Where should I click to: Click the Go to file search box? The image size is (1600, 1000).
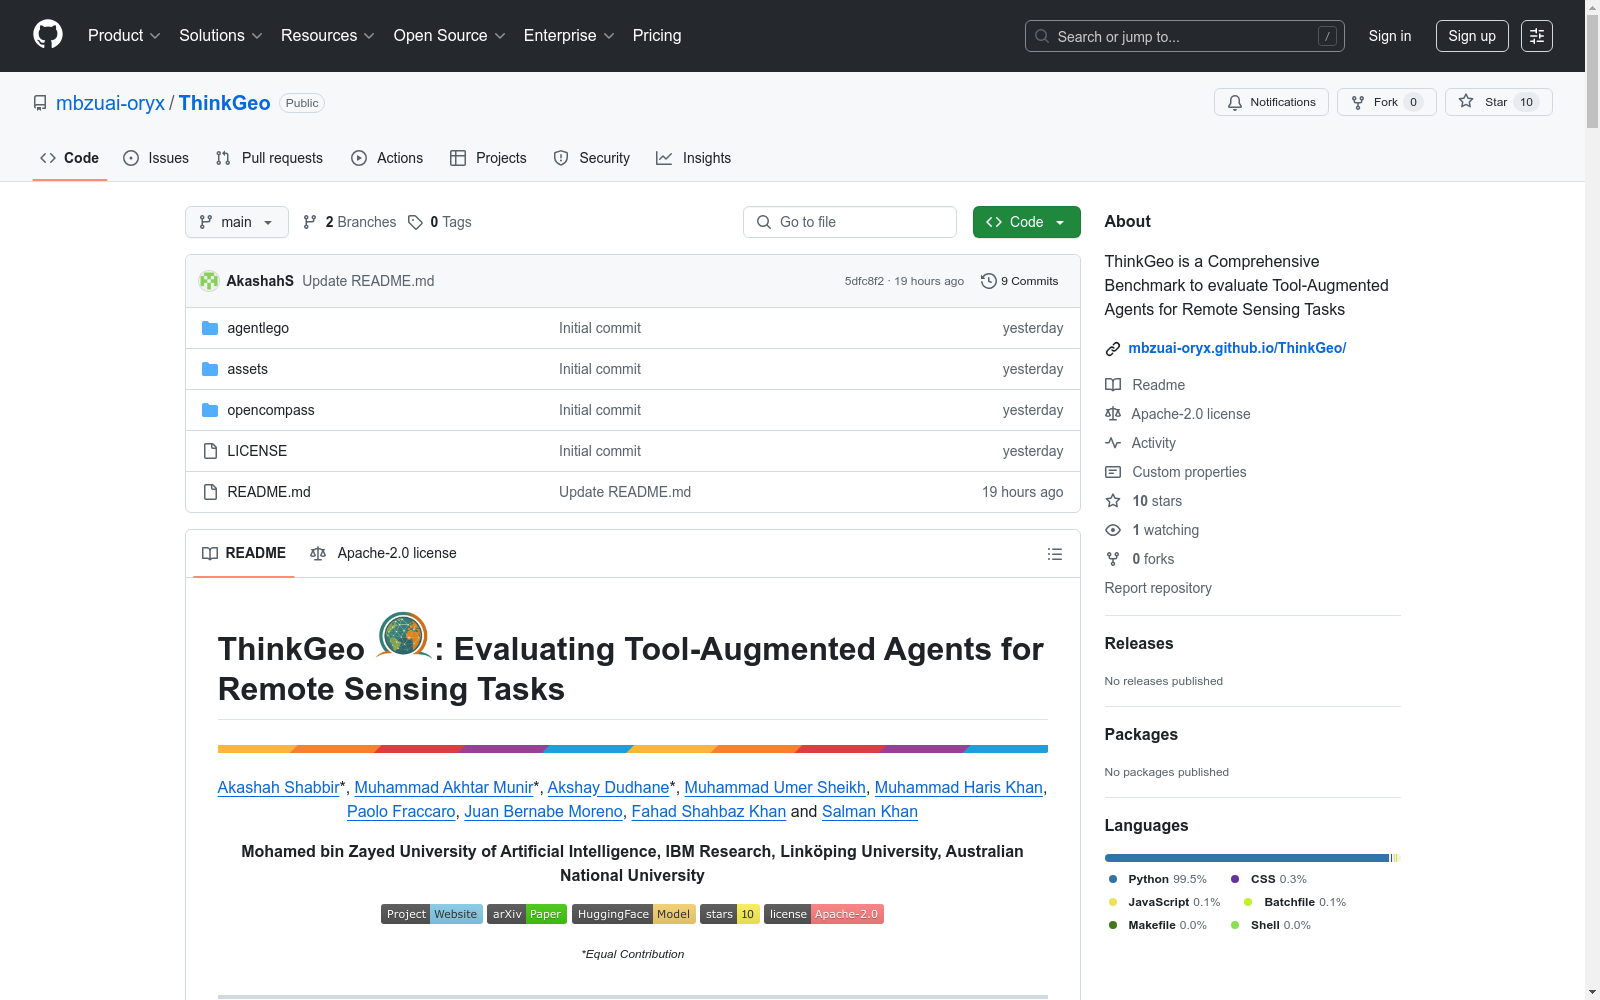[x=850, y=222]
